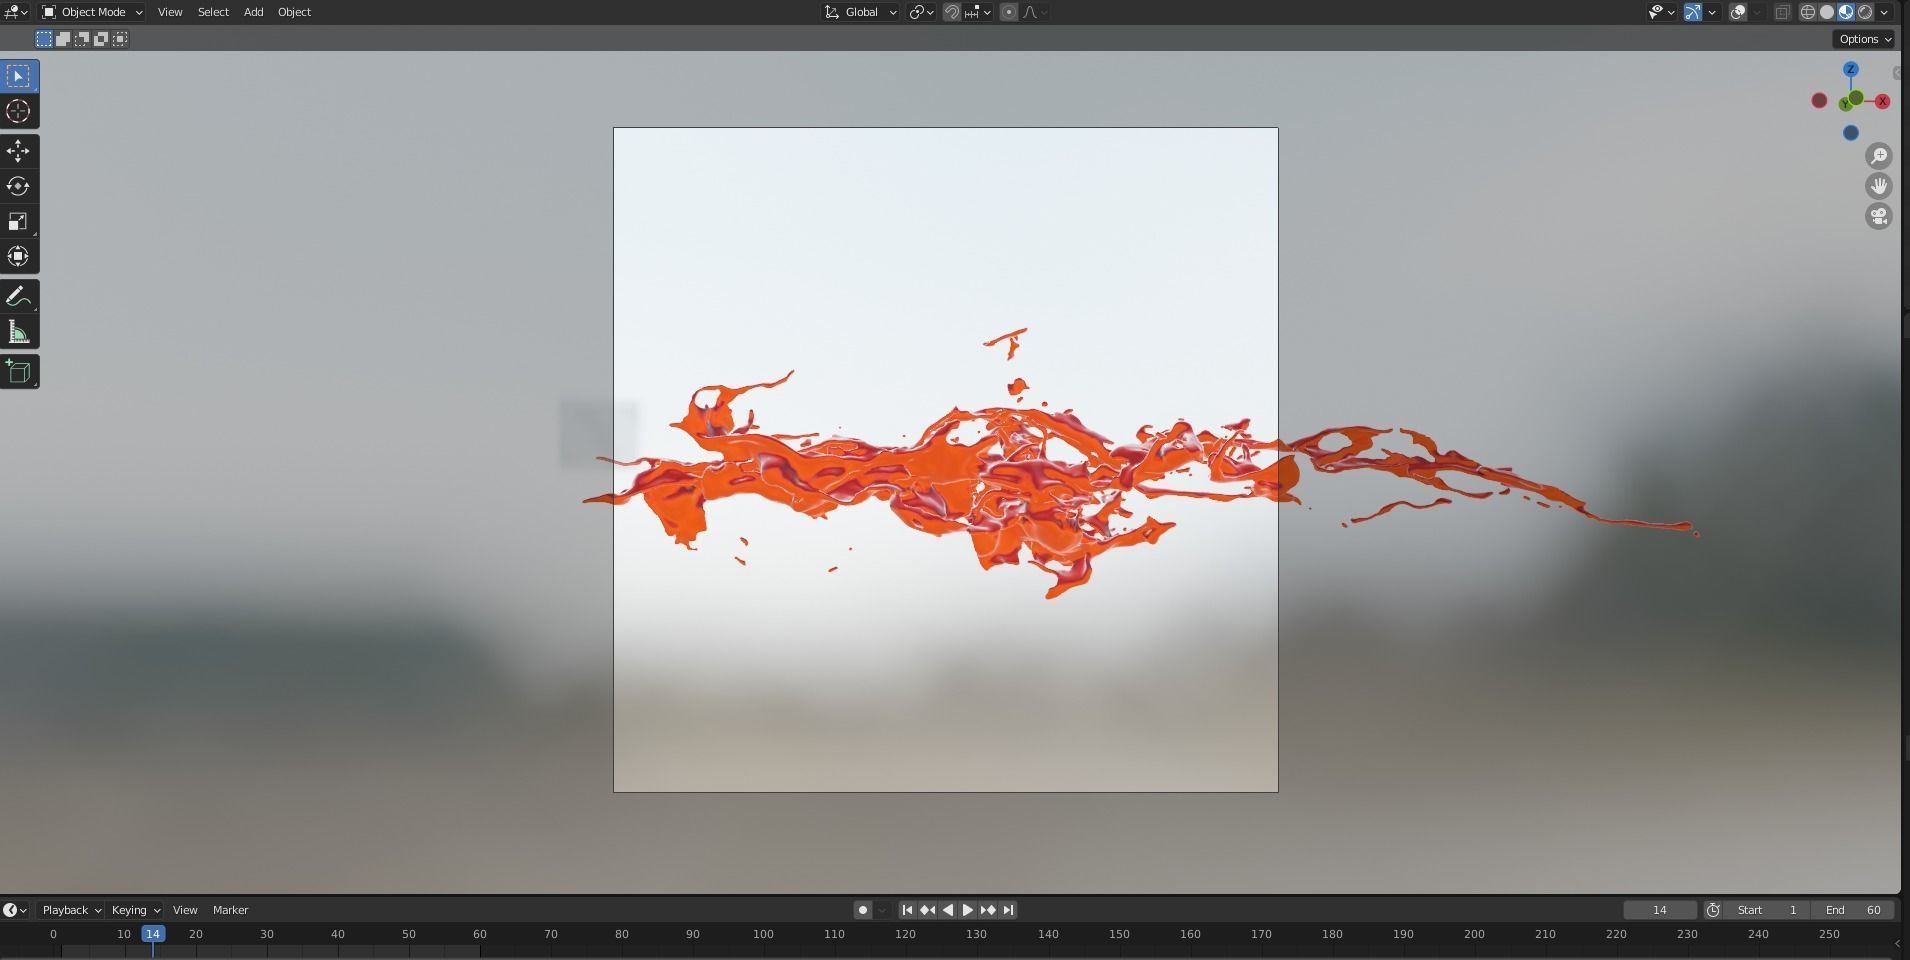This screenshot has width=1910, height=960.
Task: Jump to the first frame
Action: [x=906, y=910]
